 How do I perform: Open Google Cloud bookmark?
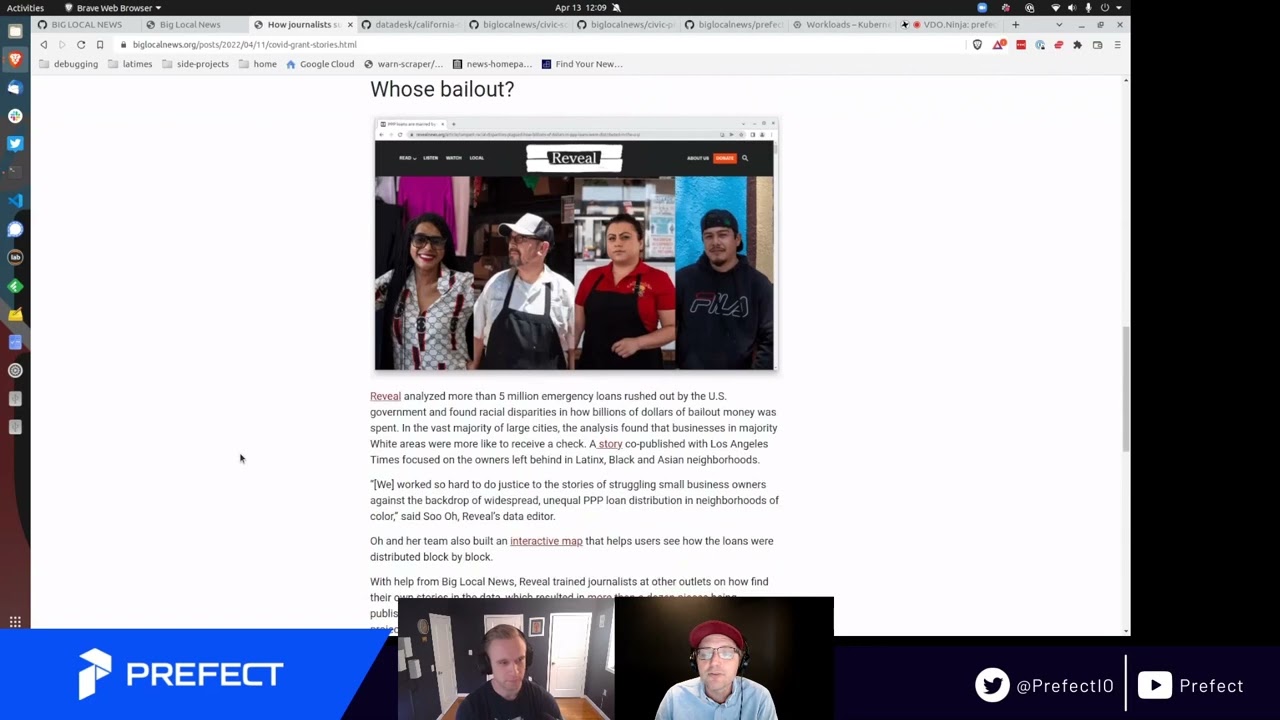[320, 64]
